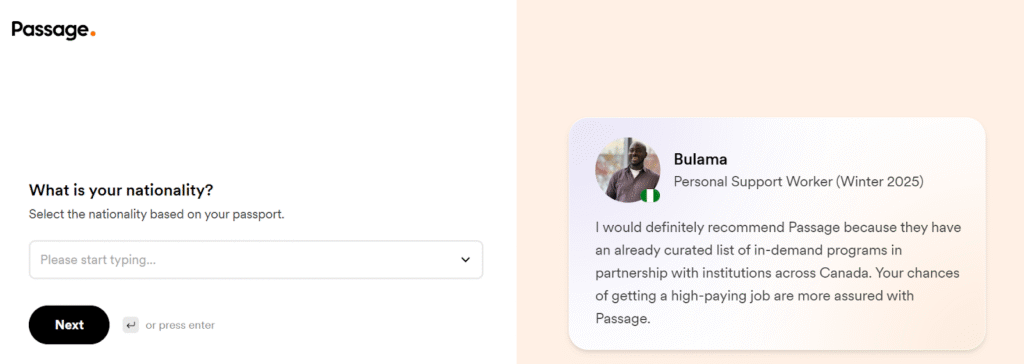Open Bulama's profile photo
The height and width of the screenshot is (364, 1024).
pyautogui.click(x=627, y=169)
